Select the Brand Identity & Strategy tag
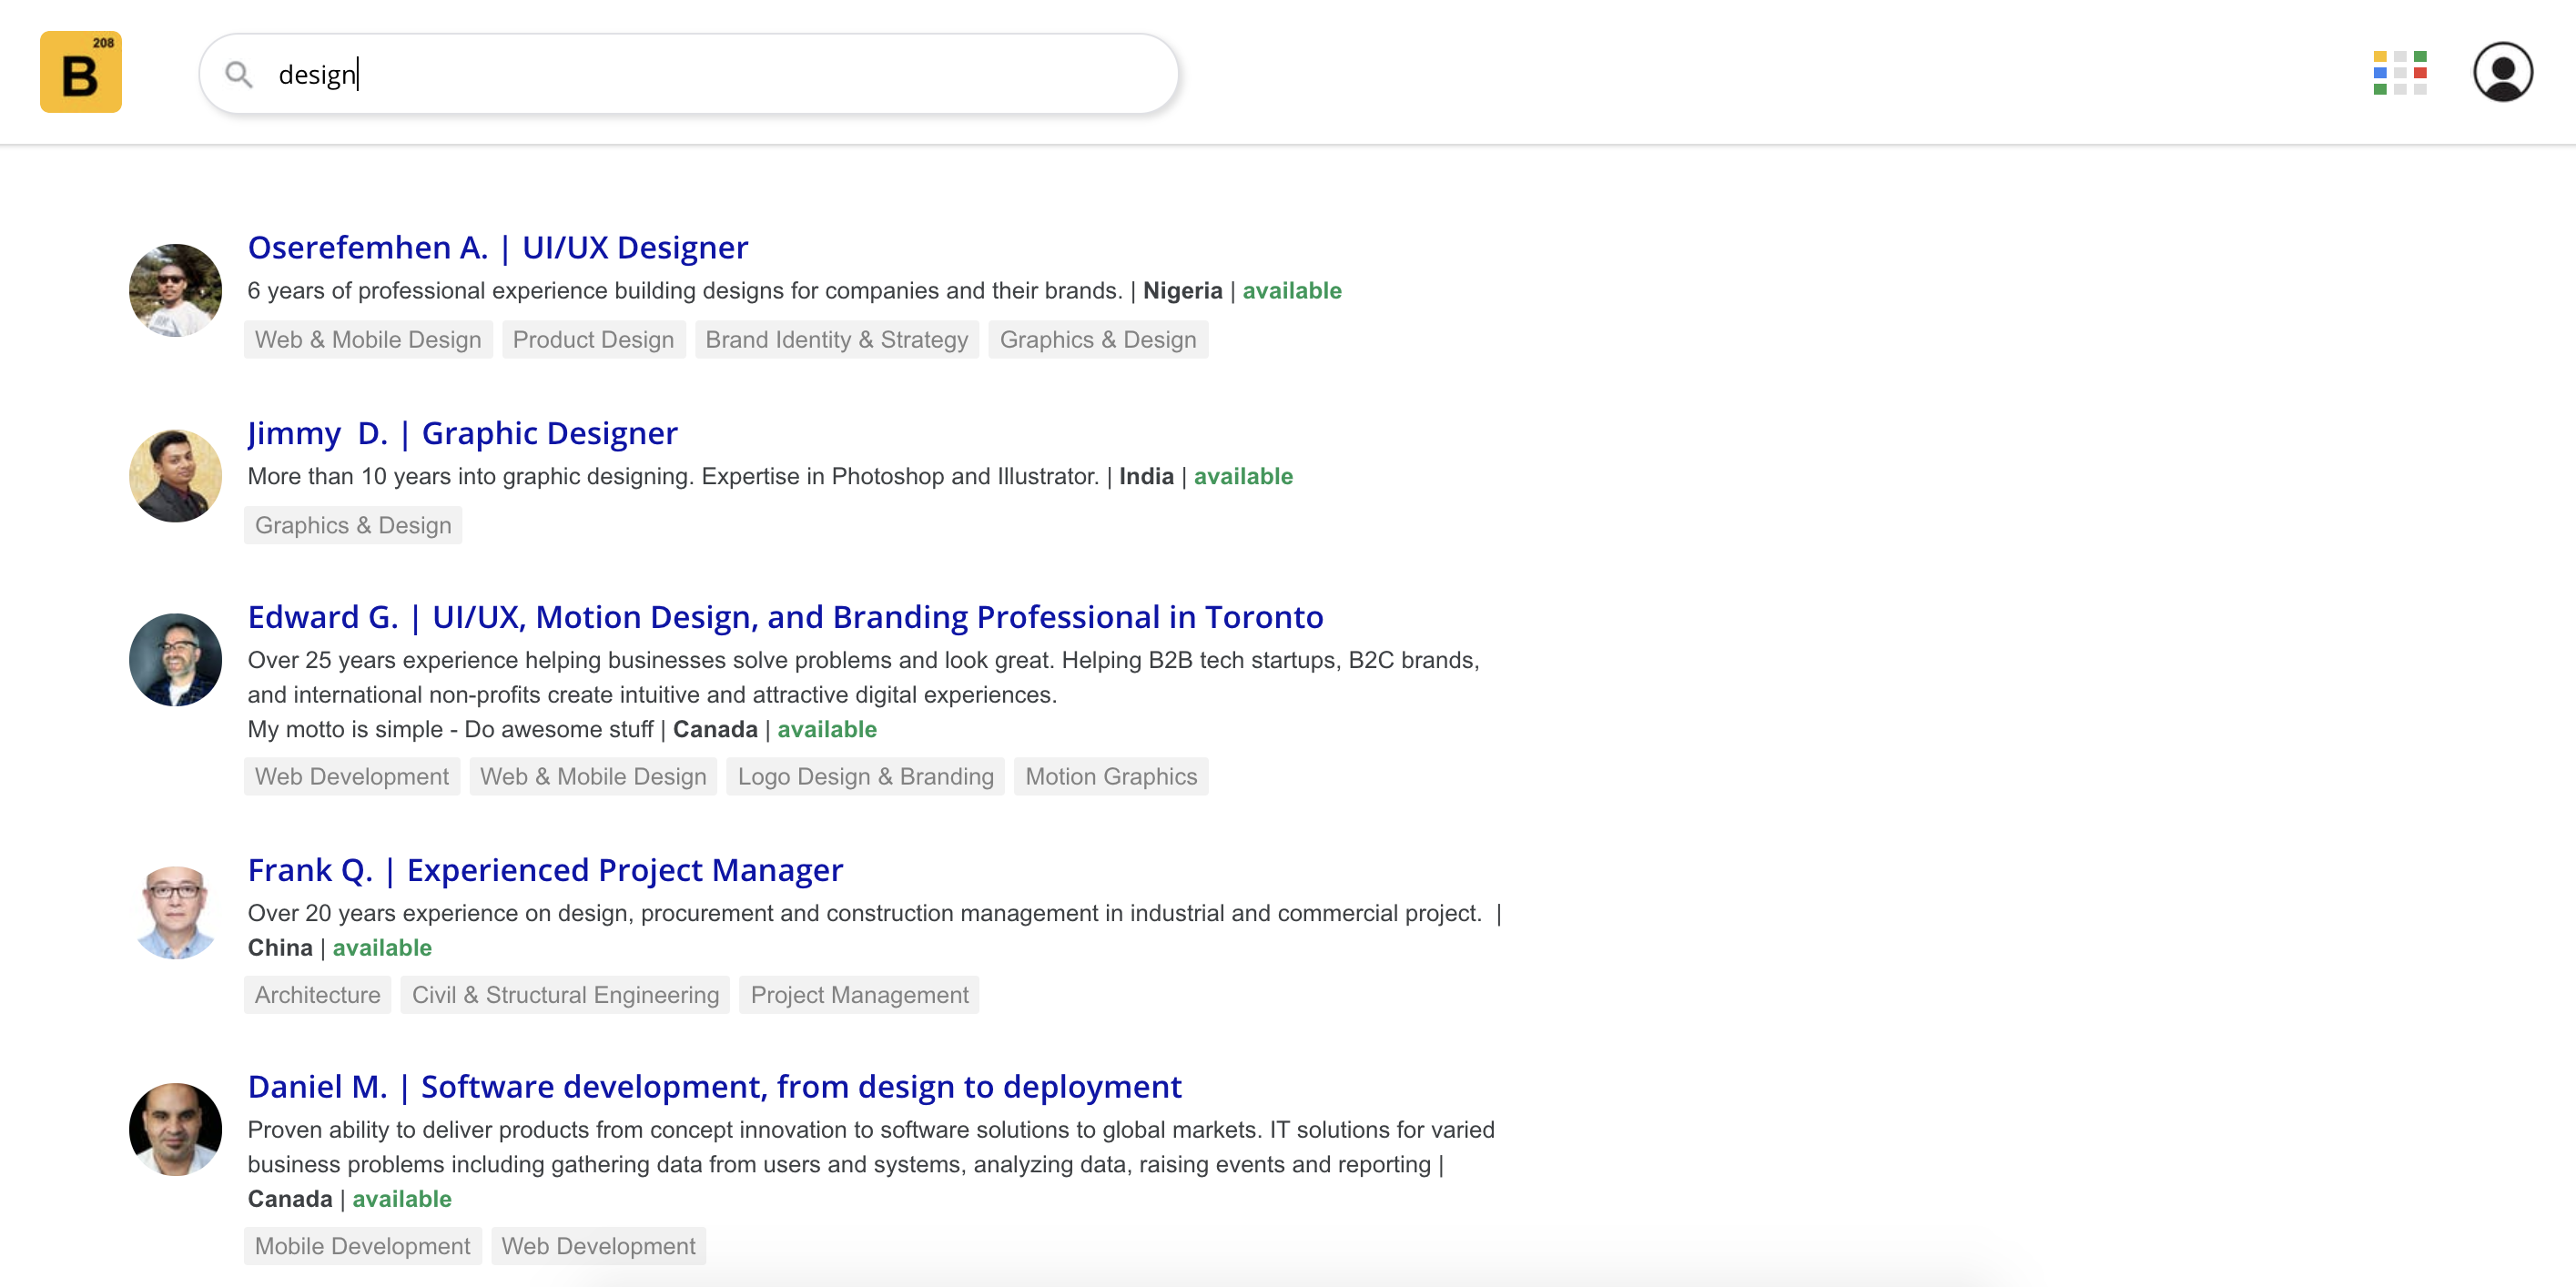Image resolution: width=2576 pixels, height=1287 pixels. click(836, 339)
